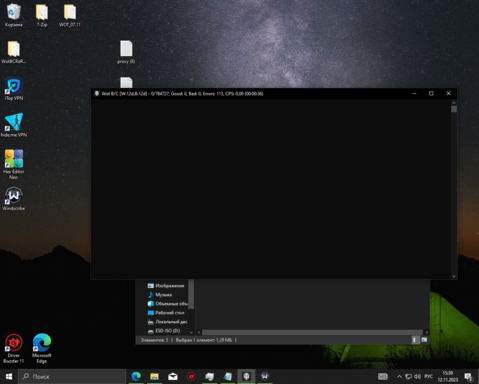Open Локальный диск in Explorer navigation pane
The width and height of the screenshot is (479, 384).
(167, 322)
